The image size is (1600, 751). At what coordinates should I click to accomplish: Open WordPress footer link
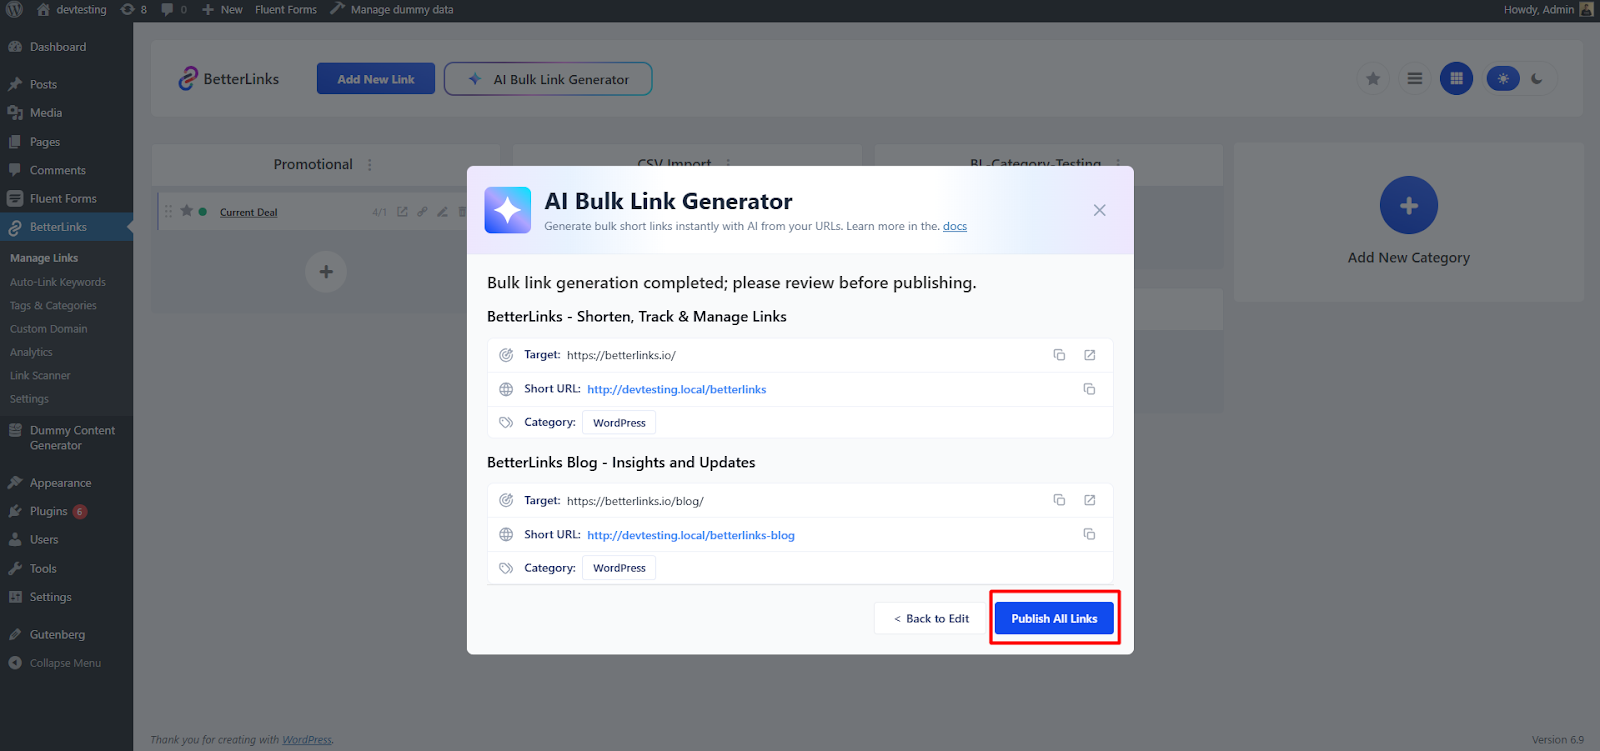pyautogui.click(x=307, y=740)
